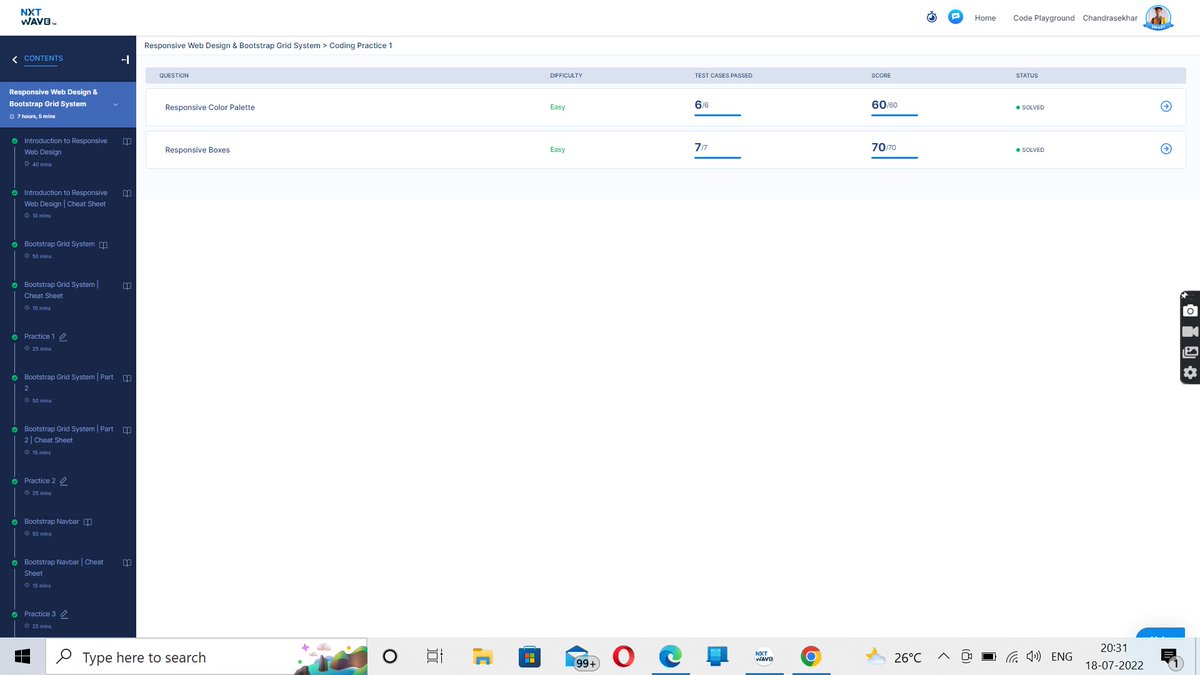Open Google Chrome from taskbar

pos(811,657)
